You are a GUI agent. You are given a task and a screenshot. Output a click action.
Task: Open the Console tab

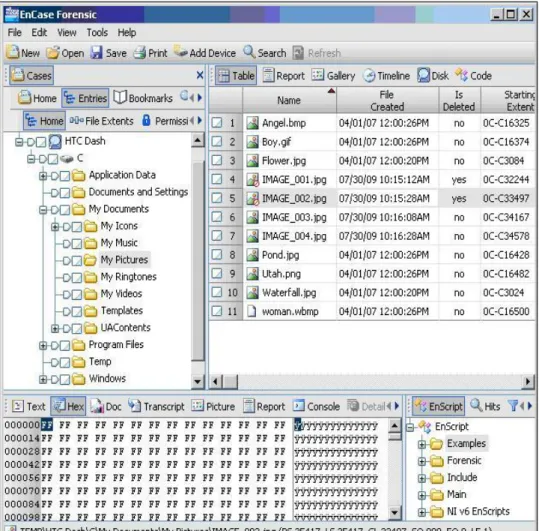coord(316,407)
